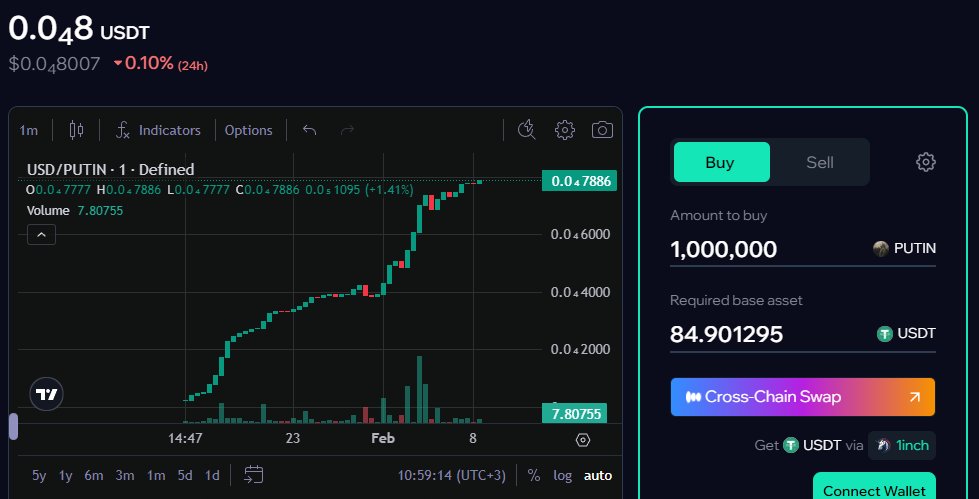This screenshot has height=499, width=979.
Task: Open swap settings gear icon
Action: click(925, 162)
